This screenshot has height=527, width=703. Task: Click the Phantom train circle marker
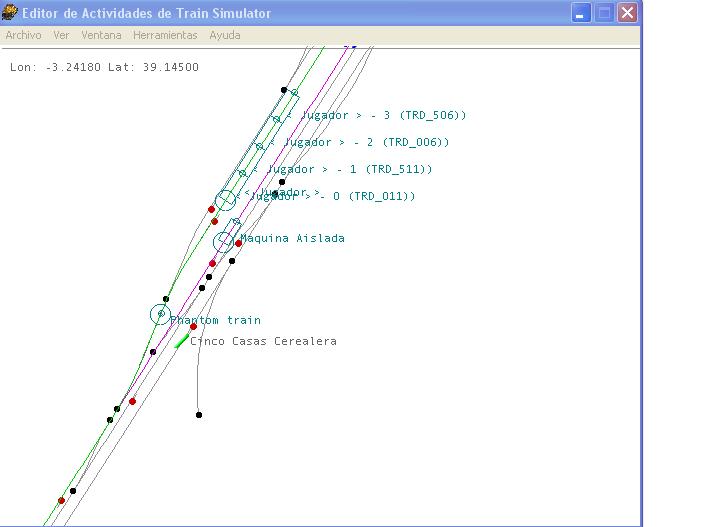tap(160, 314)
